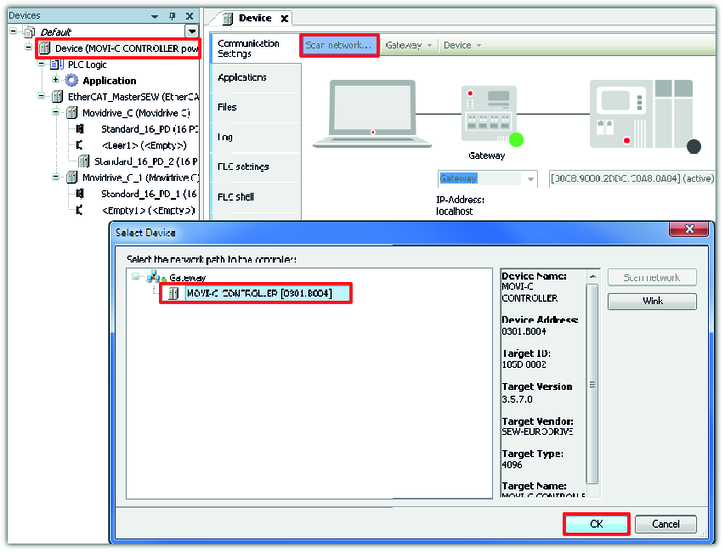Click the Gateway device icon with green dot

pyautogui.click(x=487, y=117)
